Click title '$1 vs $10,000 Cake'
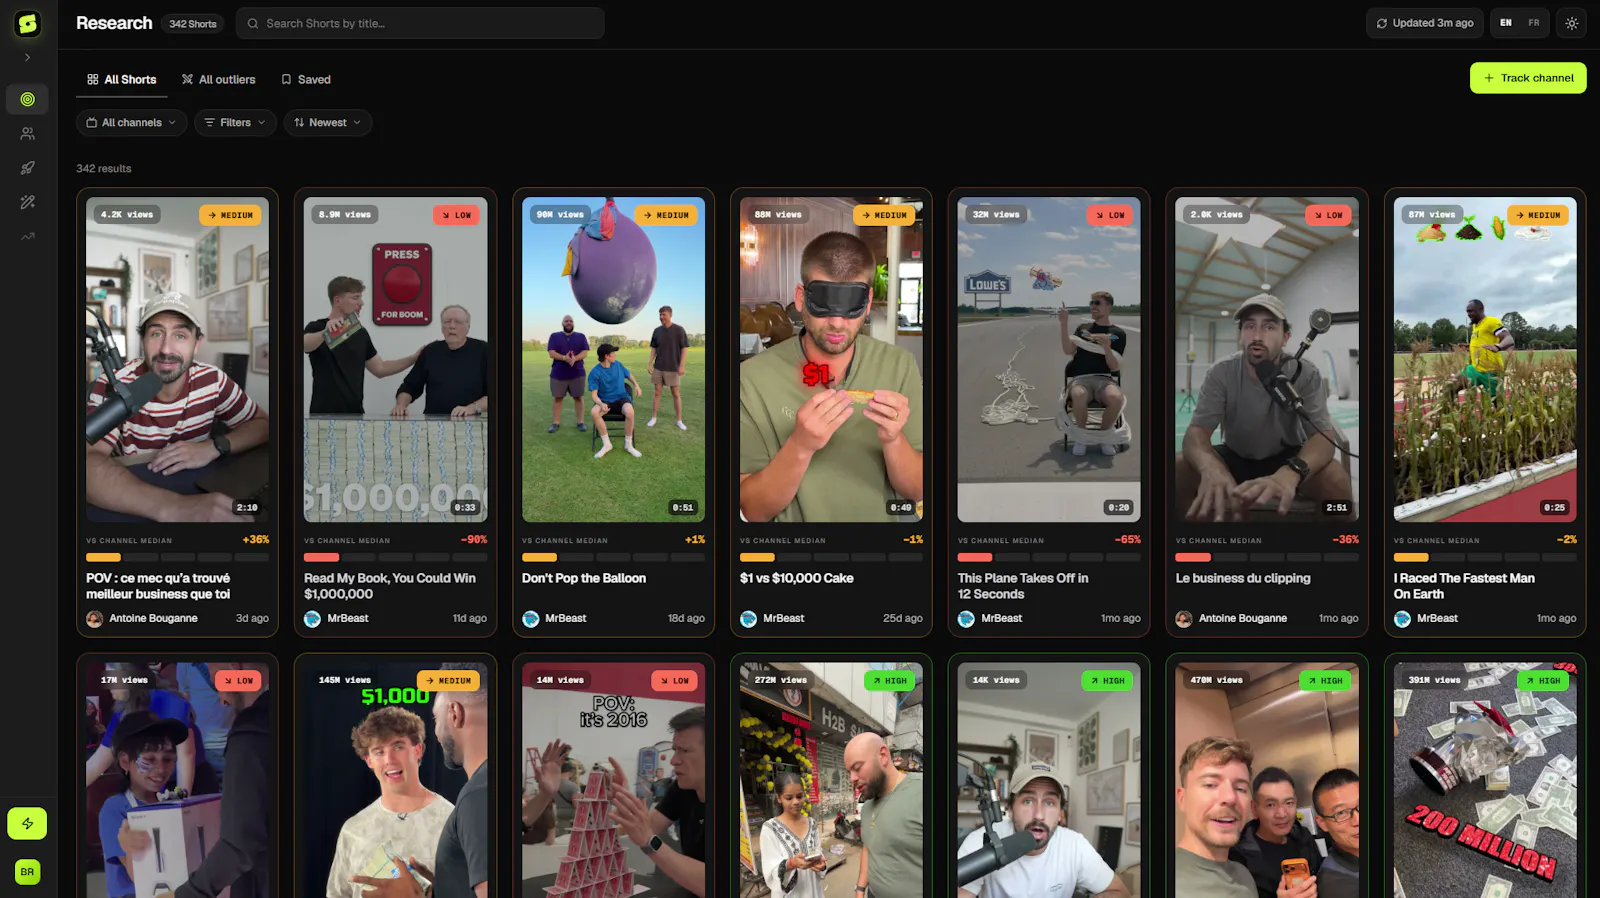The height and width of the screenshot is (898, 1600). coord(797,578)
